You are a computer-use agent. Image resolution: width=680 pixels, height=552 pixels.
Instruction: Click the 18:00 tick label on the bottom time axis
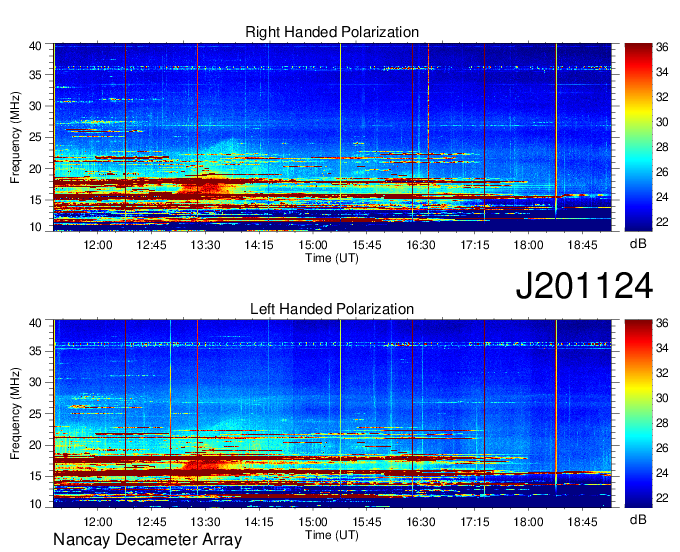(x=528, y=522)
